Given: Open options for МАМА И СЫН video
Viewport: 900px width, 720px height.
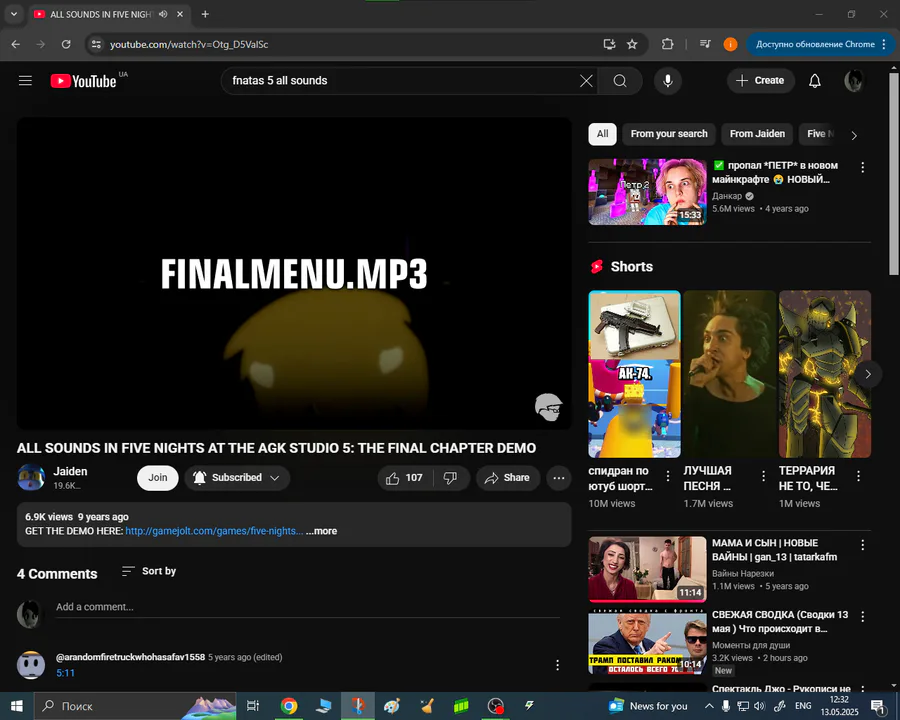Looking at the screenshot, I should (862, 545).
